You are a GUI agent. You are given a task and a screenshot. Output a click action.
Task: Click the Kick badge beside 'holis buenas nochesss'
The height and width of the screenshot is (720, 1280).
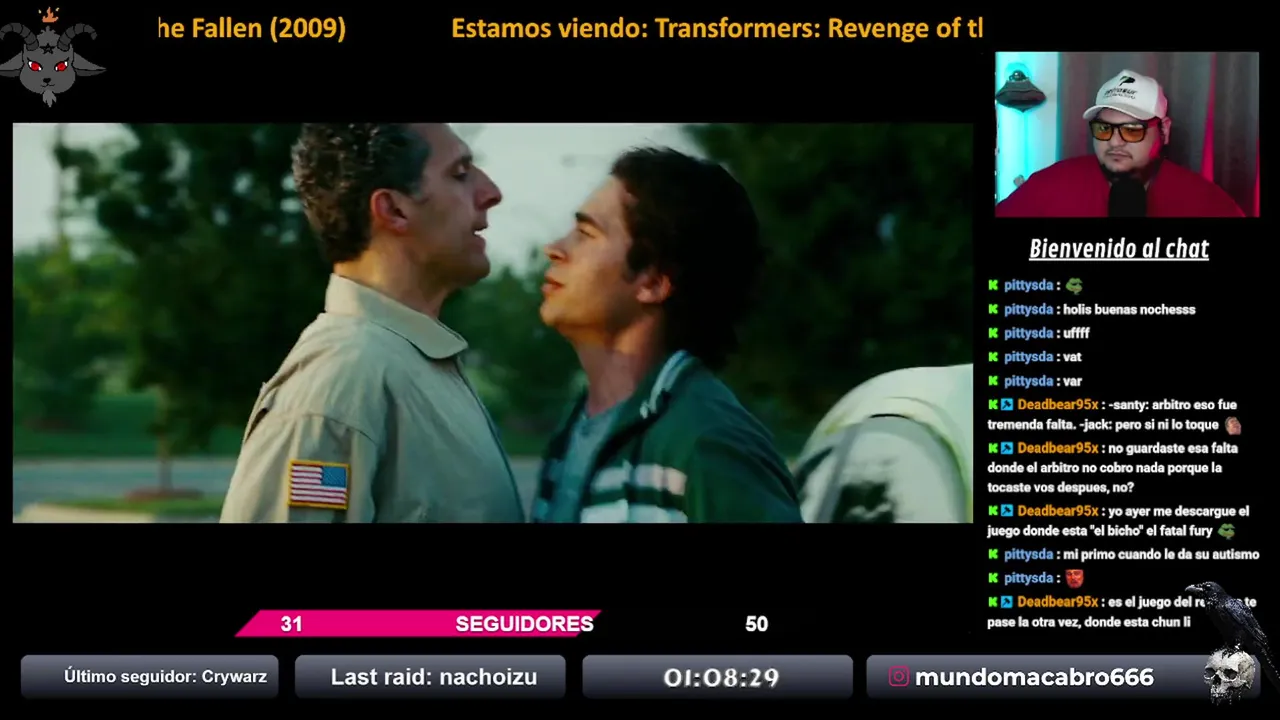pos(993,309)
